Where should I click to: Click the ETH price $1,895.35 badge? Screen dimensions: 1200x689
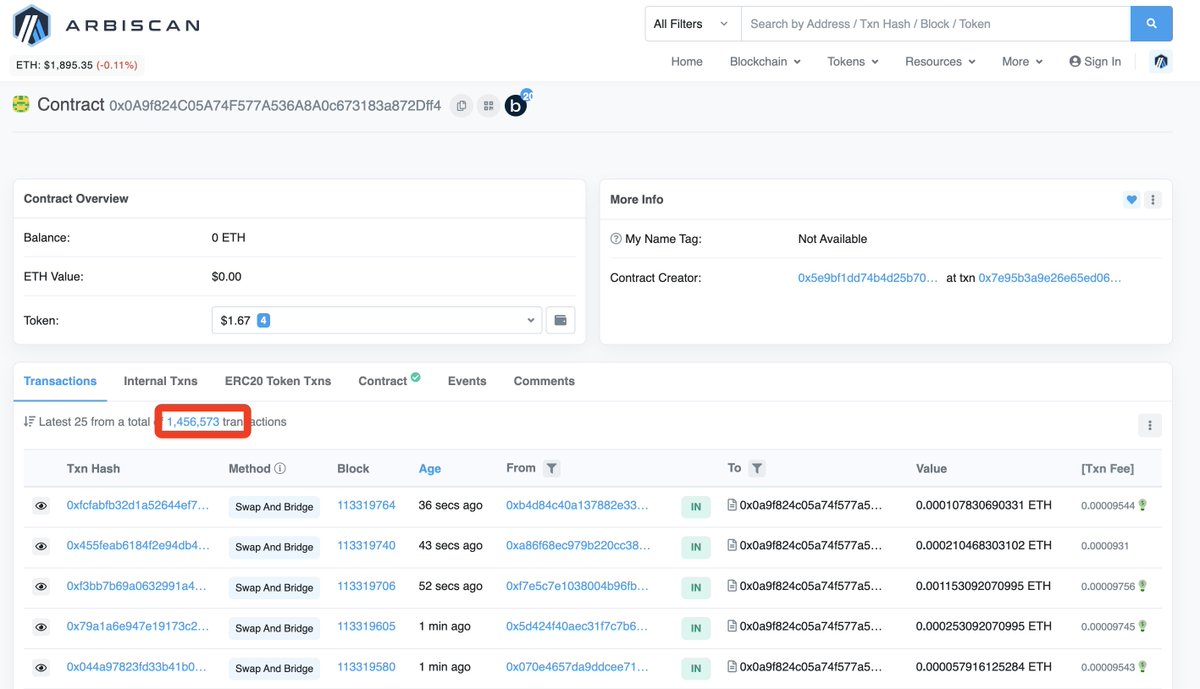[x=77, y=65]
